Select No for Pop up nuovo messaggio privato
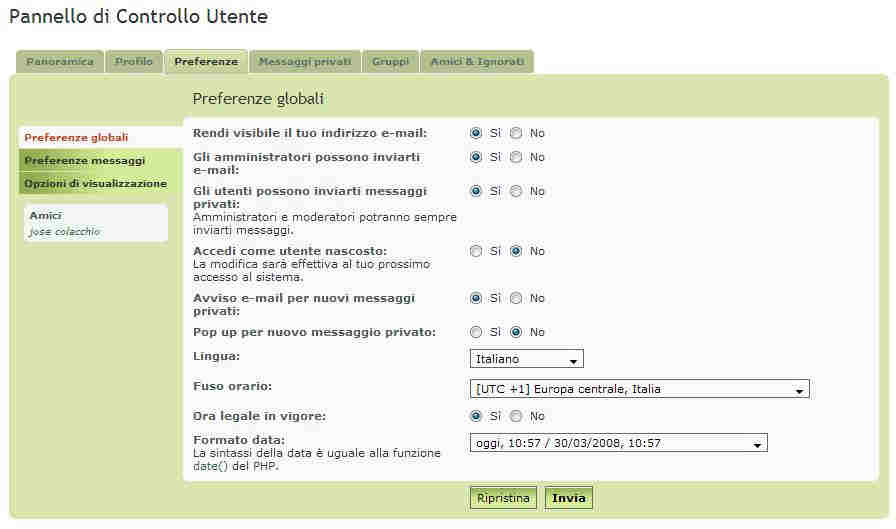The width and height of the screenshot is (896, 529). click(516, 332)
